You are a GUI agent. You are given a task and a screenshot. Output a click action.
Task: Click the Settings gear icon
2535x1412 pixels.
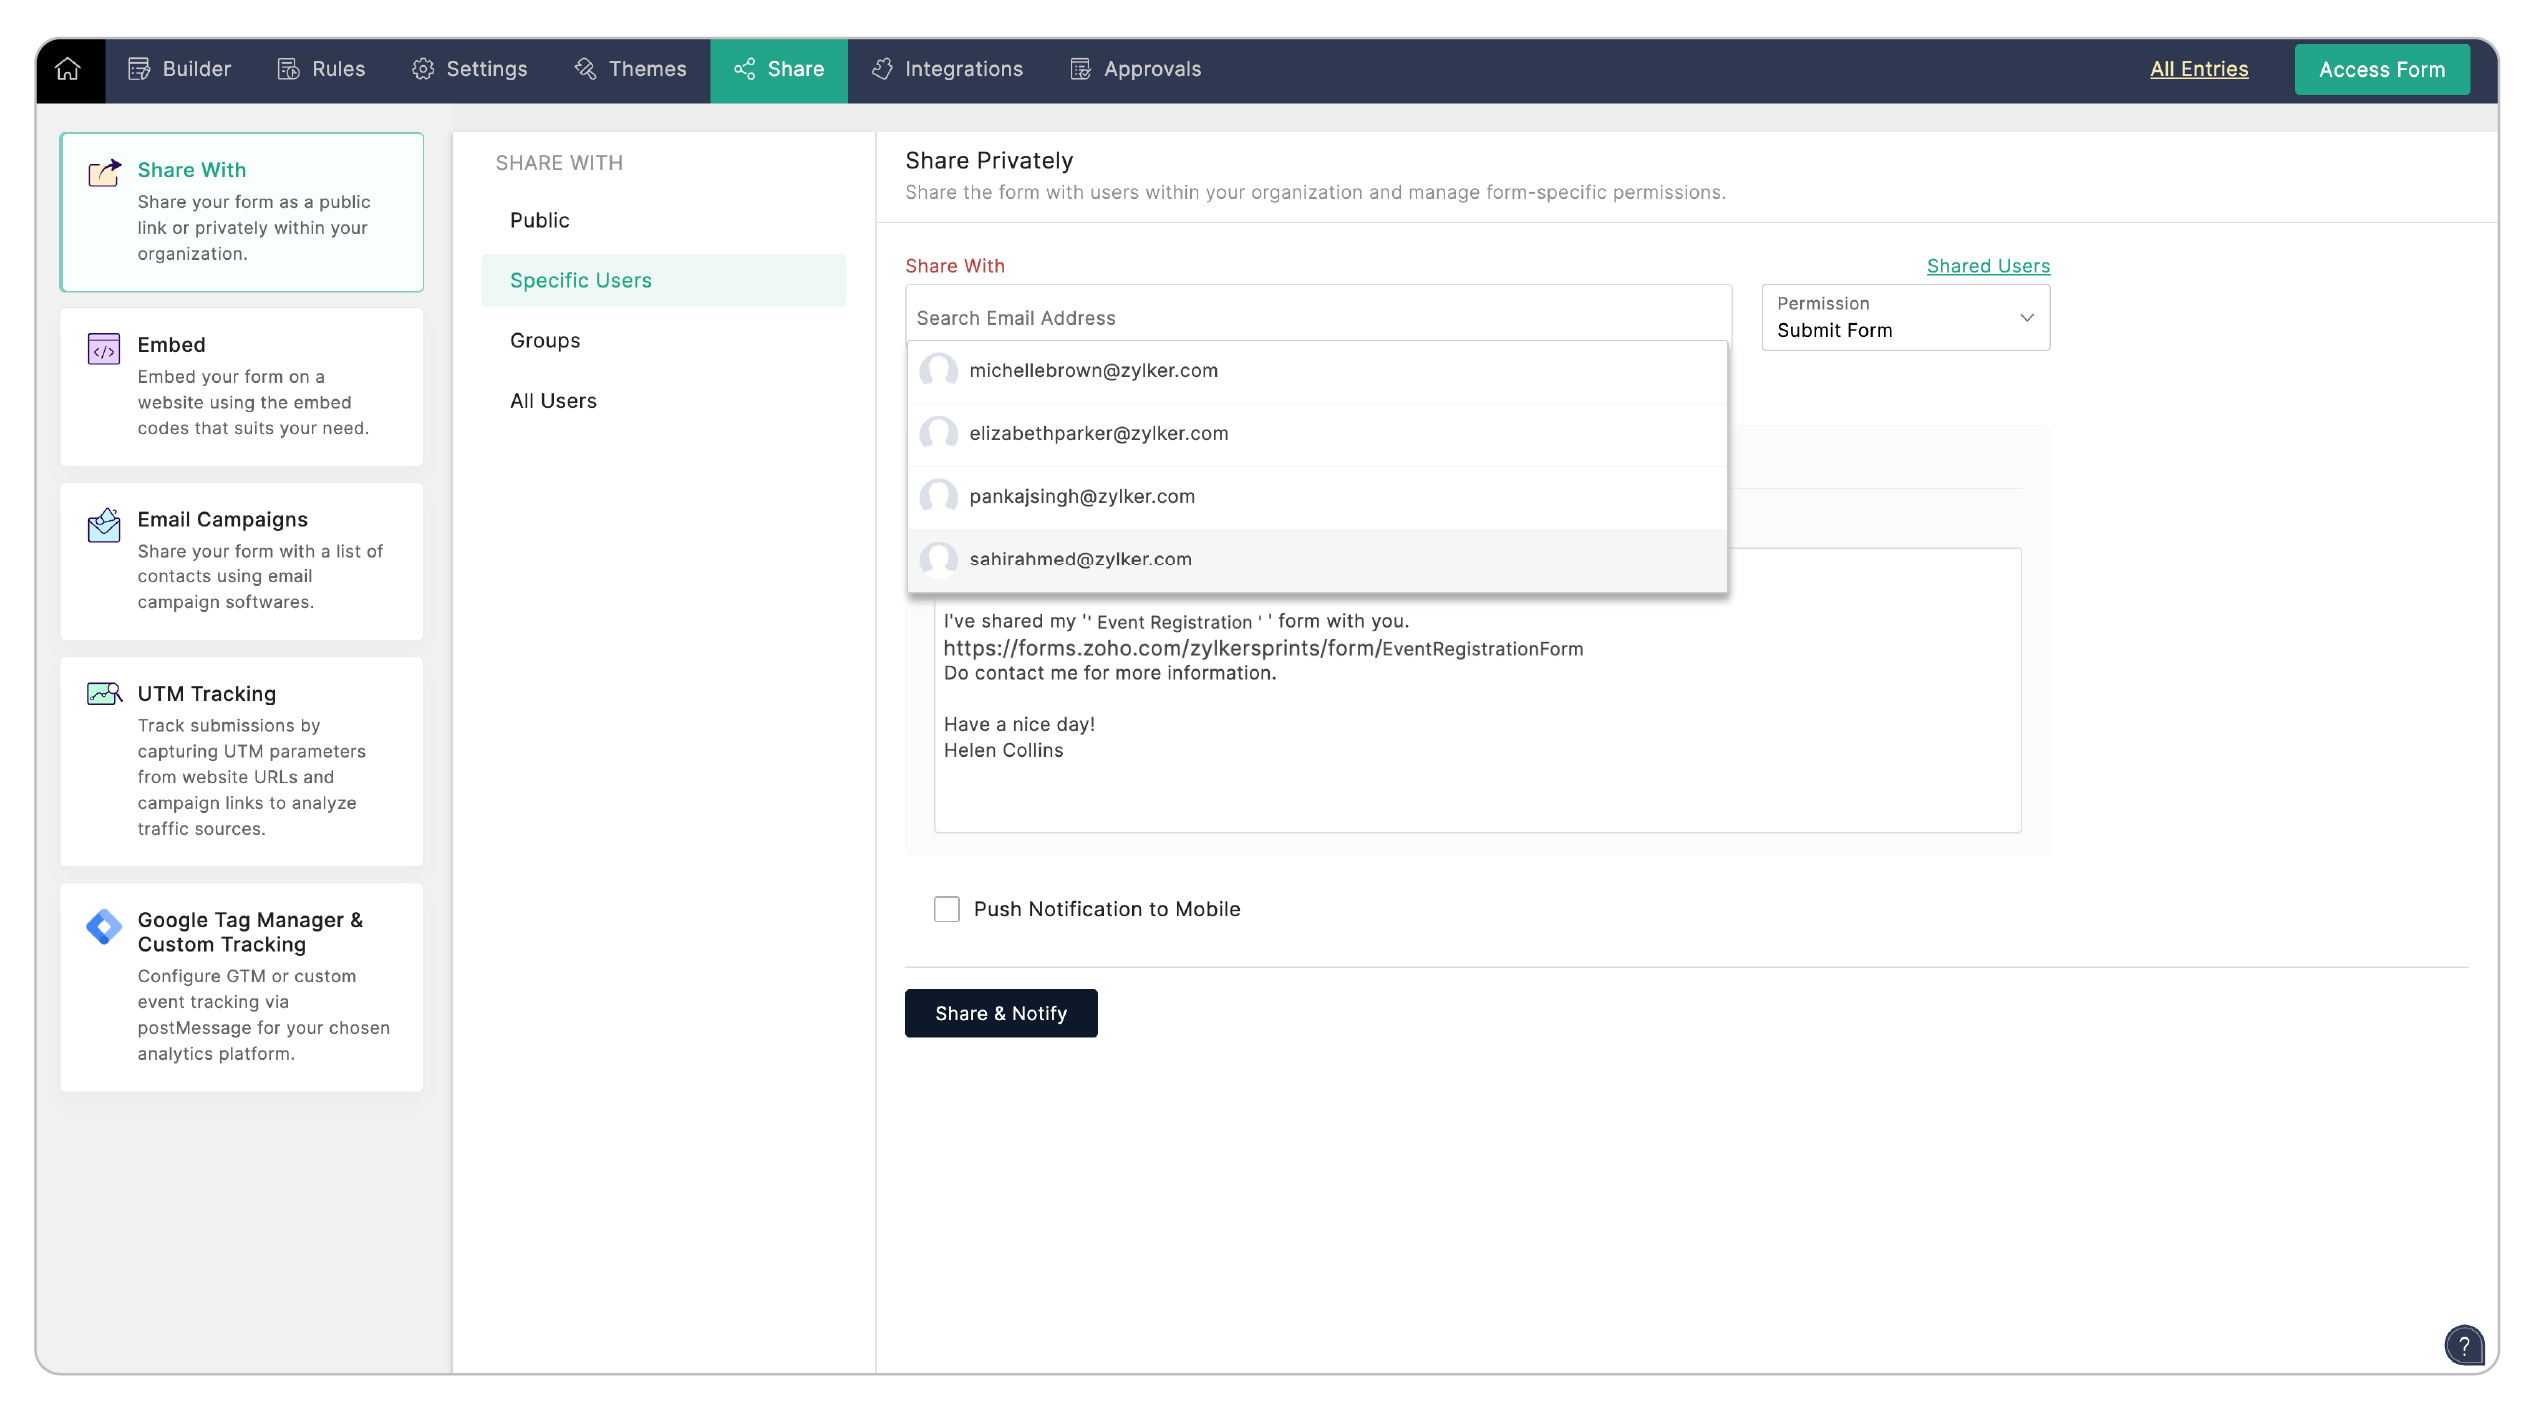tap(423, 69)
